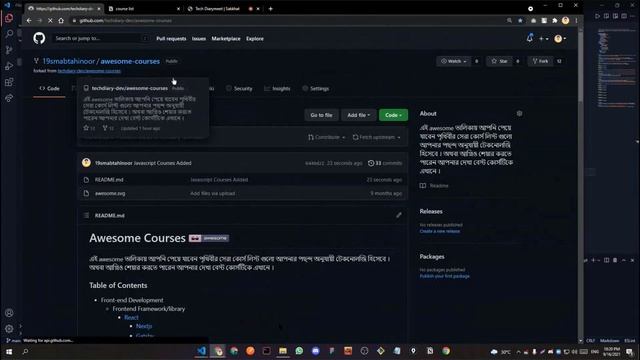Open the VS Code Accounts icon

9,313
